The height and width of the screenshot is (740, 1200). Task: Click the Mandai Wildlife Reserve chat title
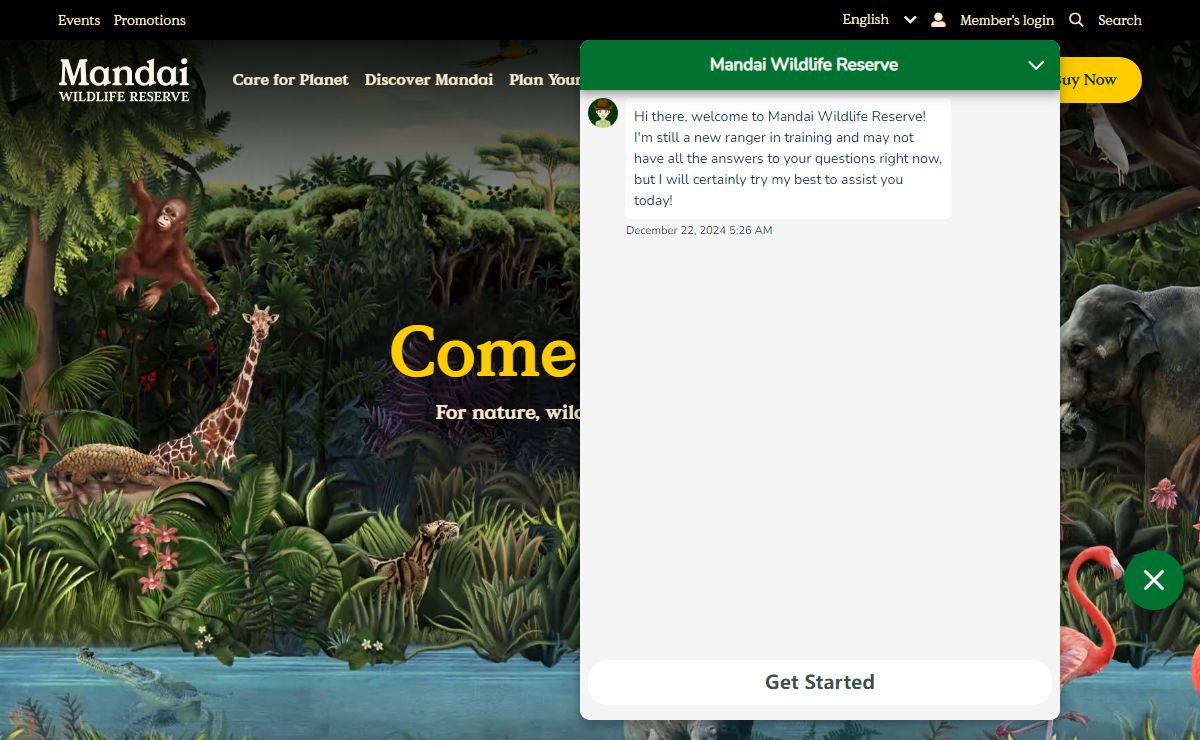[x=804, y=65]
